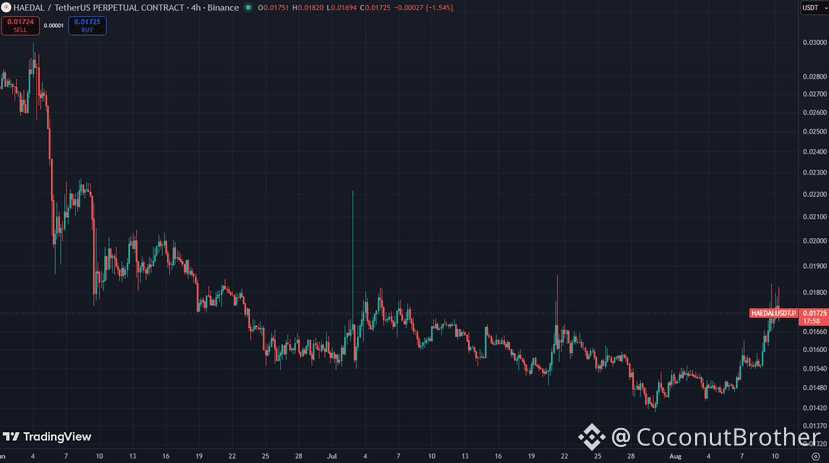Click the open value O0.01751
The width and height of the screenshot is (829, 463).
(x=273, y=7)
